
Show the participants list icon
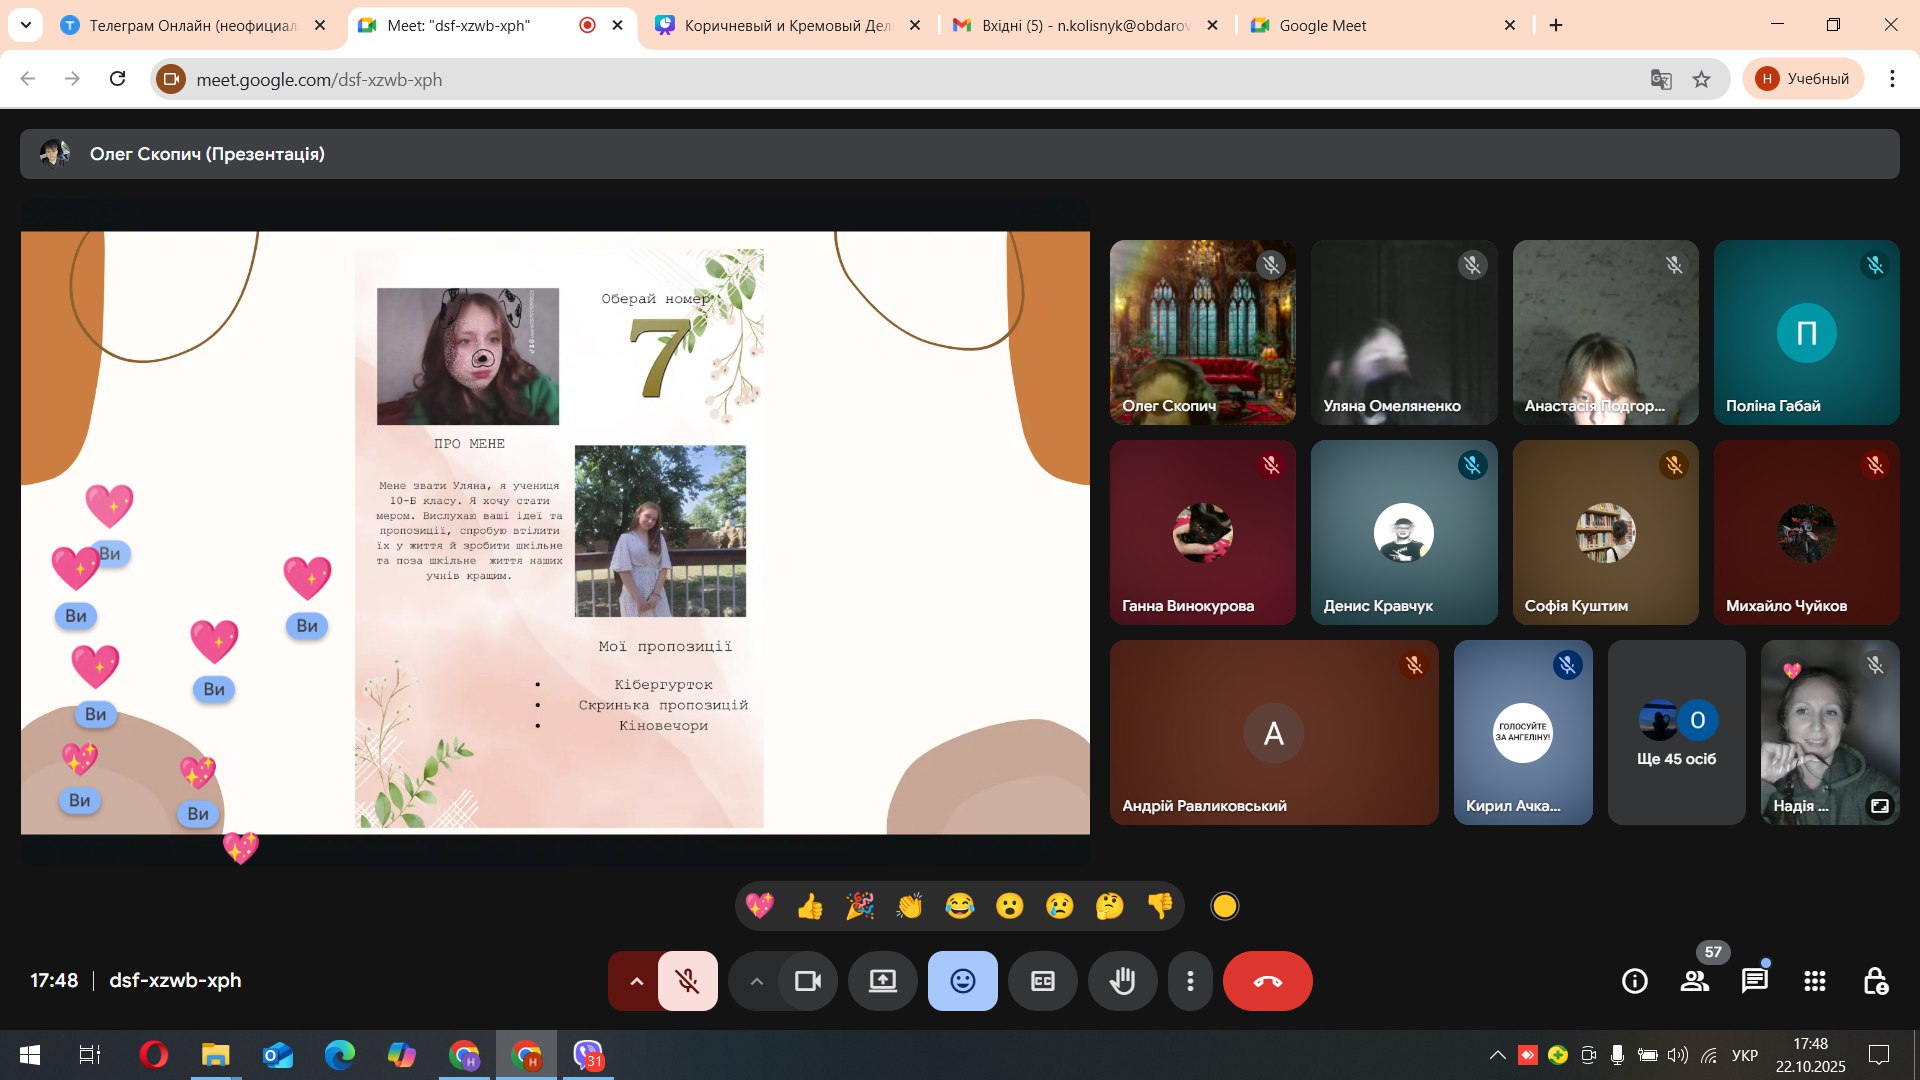pyautogui.click(x=1694, y=981)
